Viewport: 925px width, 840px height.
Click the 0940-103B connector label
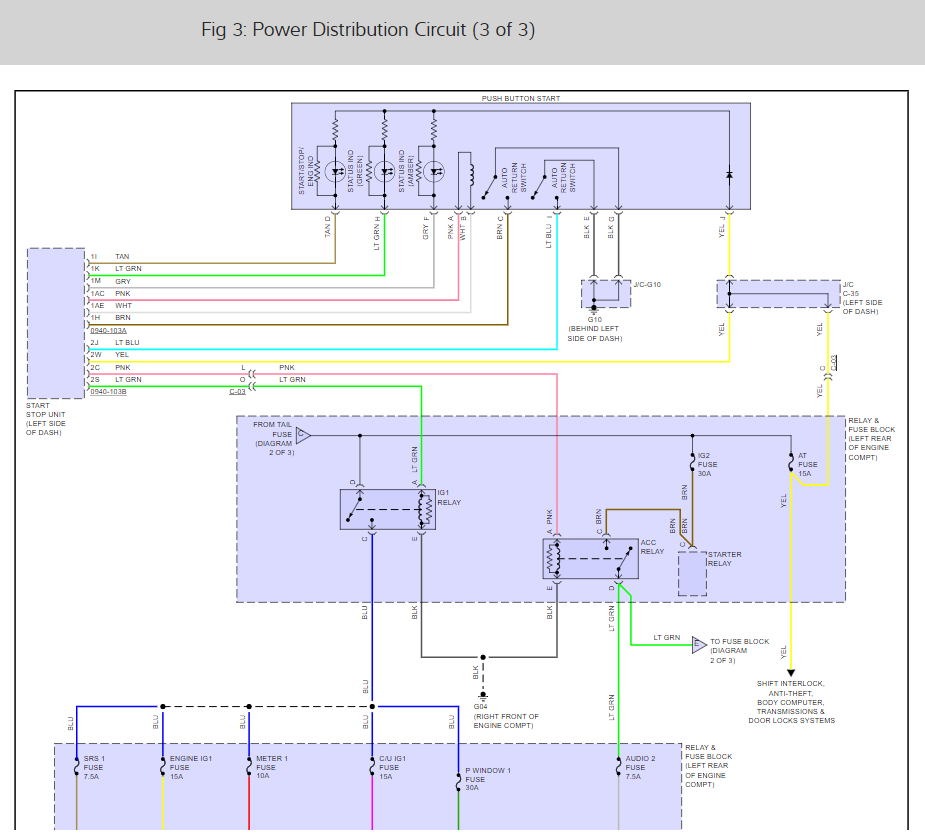[109, 392]
